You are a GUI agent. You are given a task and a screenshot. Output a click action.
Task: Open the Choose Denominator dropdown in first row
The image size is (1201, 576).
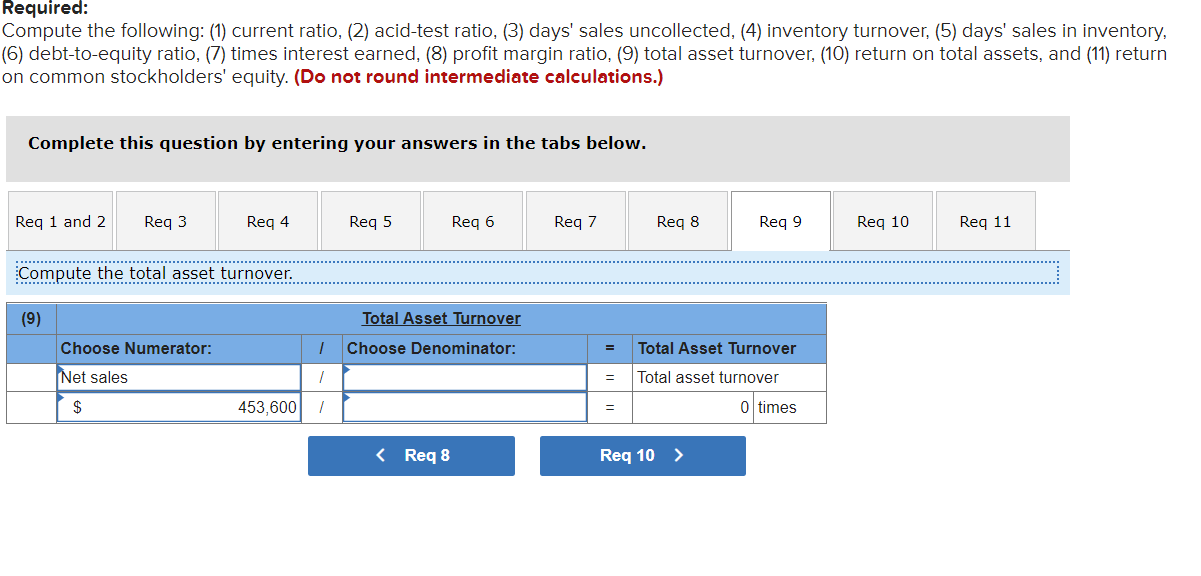pyautogui.click(x=464, y=377)
